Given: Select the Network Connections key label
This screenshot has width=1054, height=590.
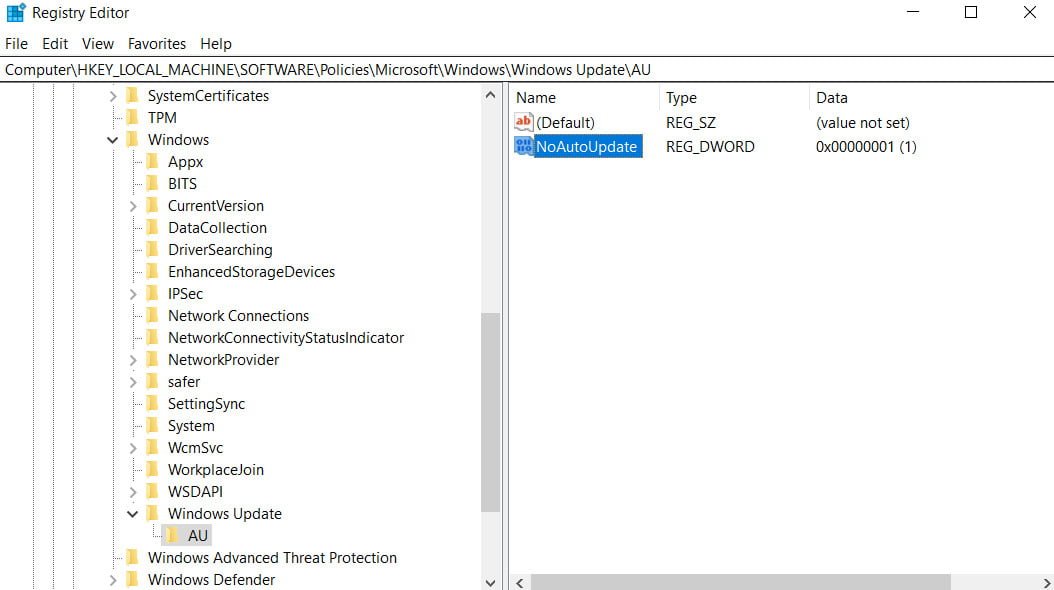Looking at the screenshot, I should [x=238, y=316].
